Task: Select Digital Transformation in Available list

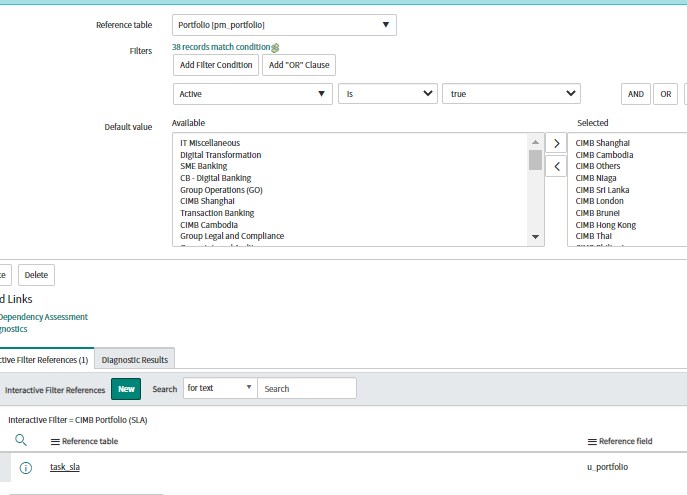Action: click(220, 155)
